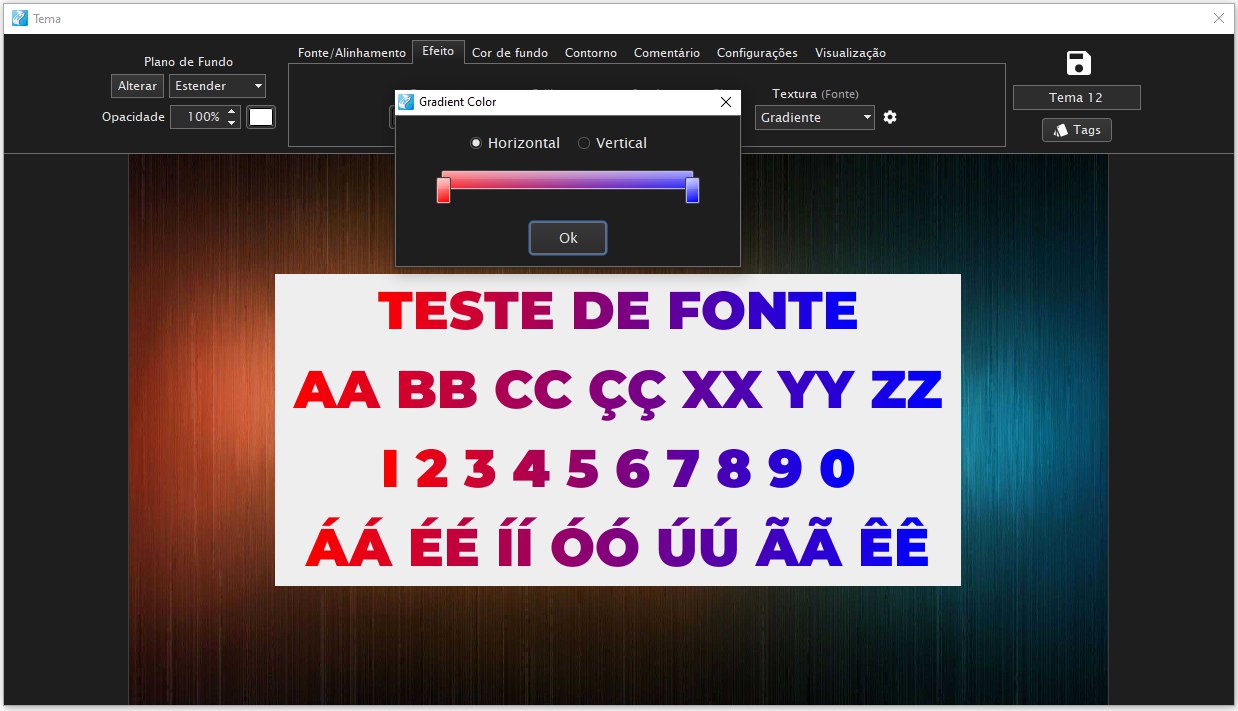Decrease opacity with the down arrow
The image size is (1238, 711).
pos(232,122)
